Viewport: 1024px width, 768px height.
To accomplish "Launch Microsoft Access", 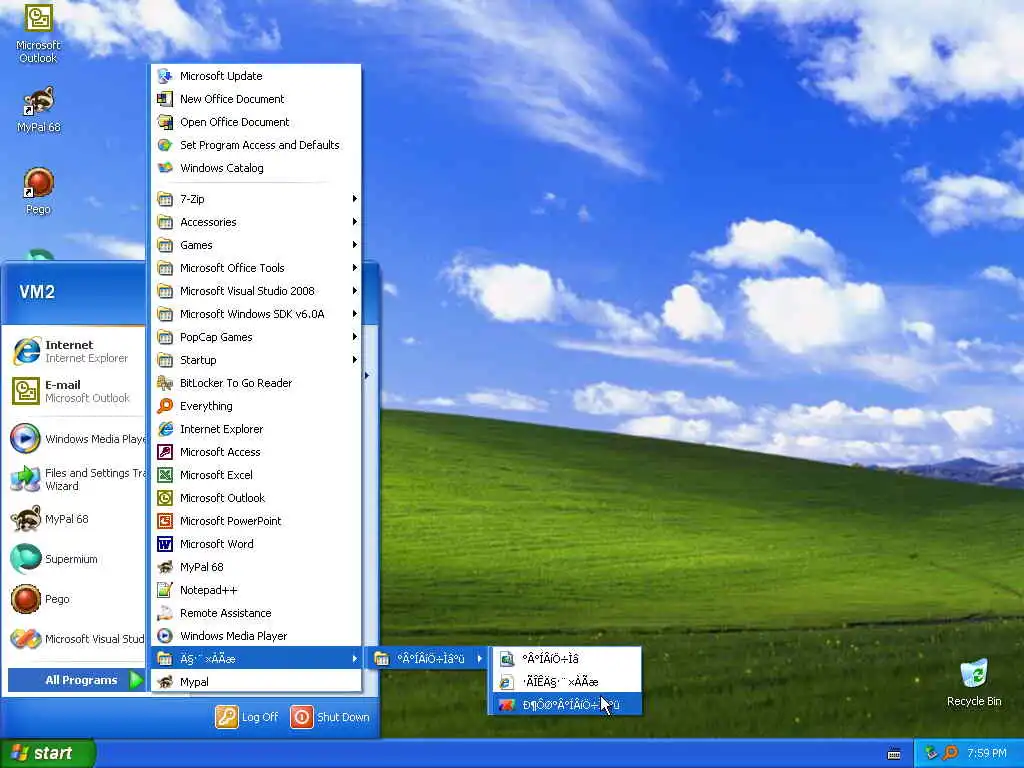I will (x=256, y=452).
